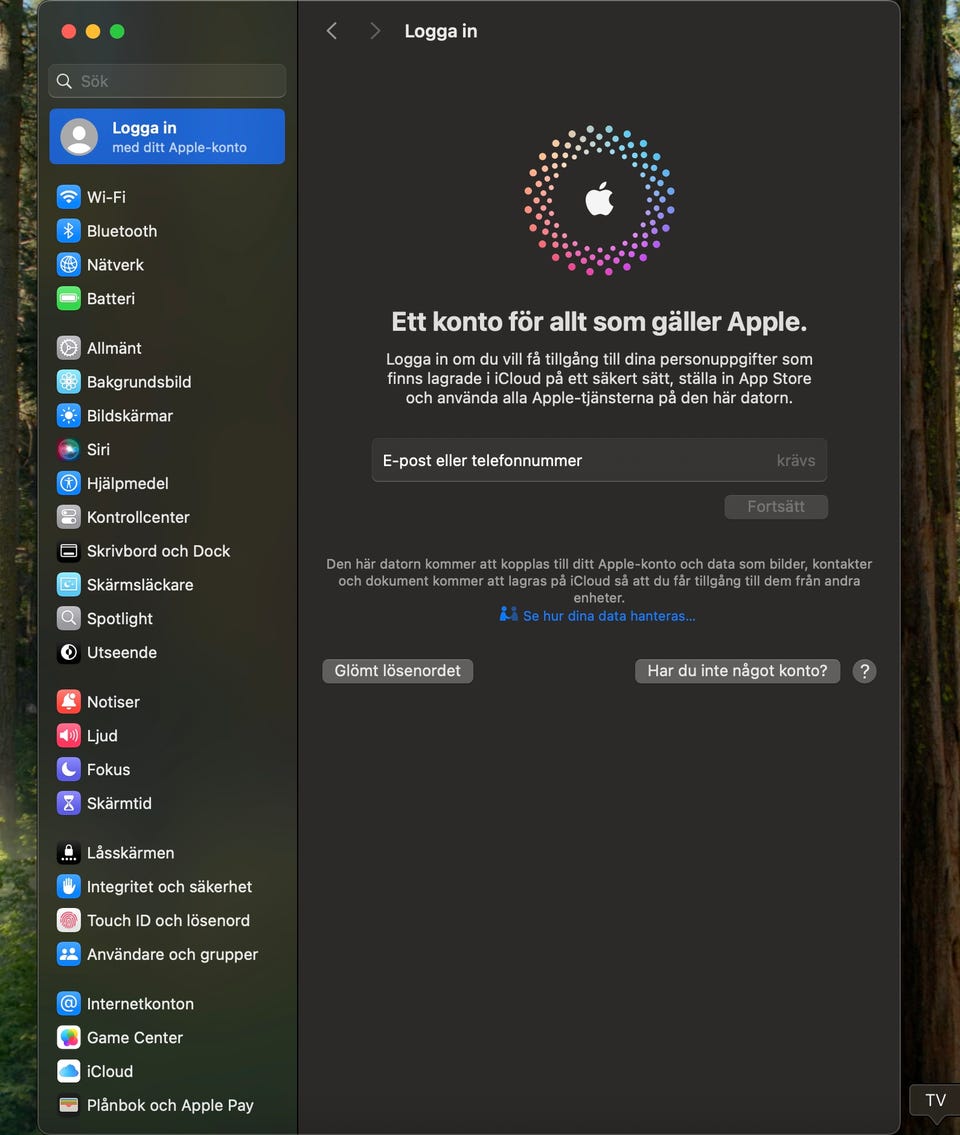Click 'Har du inte något konto?' button
The width and height of the screenshot is (960, 1135).
[737, 671]
